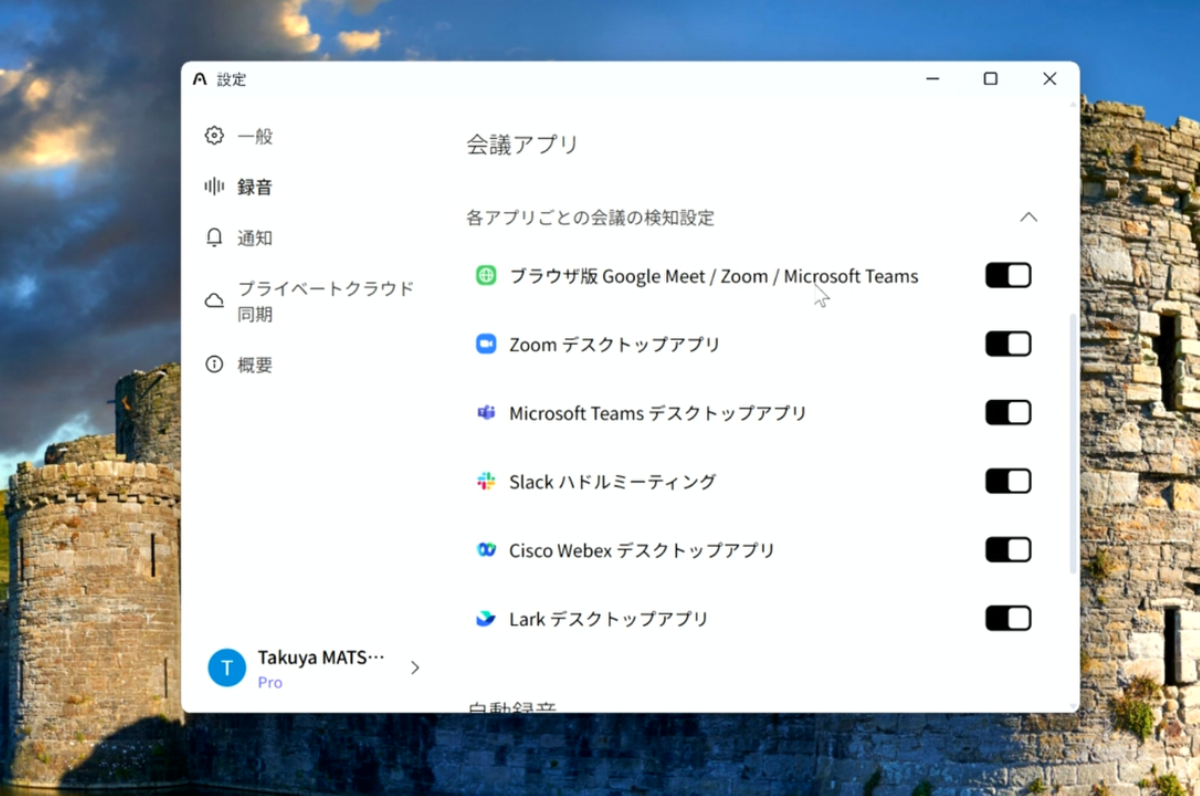Screen dimensions: 1200x796
Task: Click the Microsoft Teams app icon
Action: click(486, 413)
